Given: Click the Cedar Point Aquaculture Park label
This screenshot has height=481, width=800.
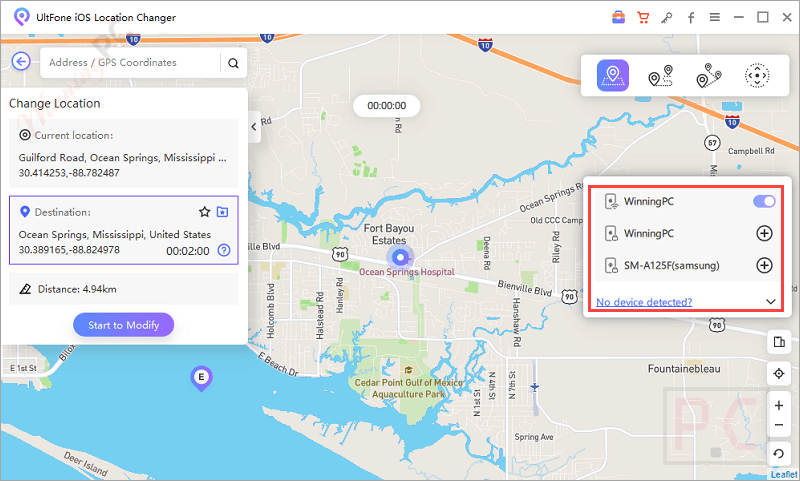Looking at the screenshot, I should coord(408,388).
